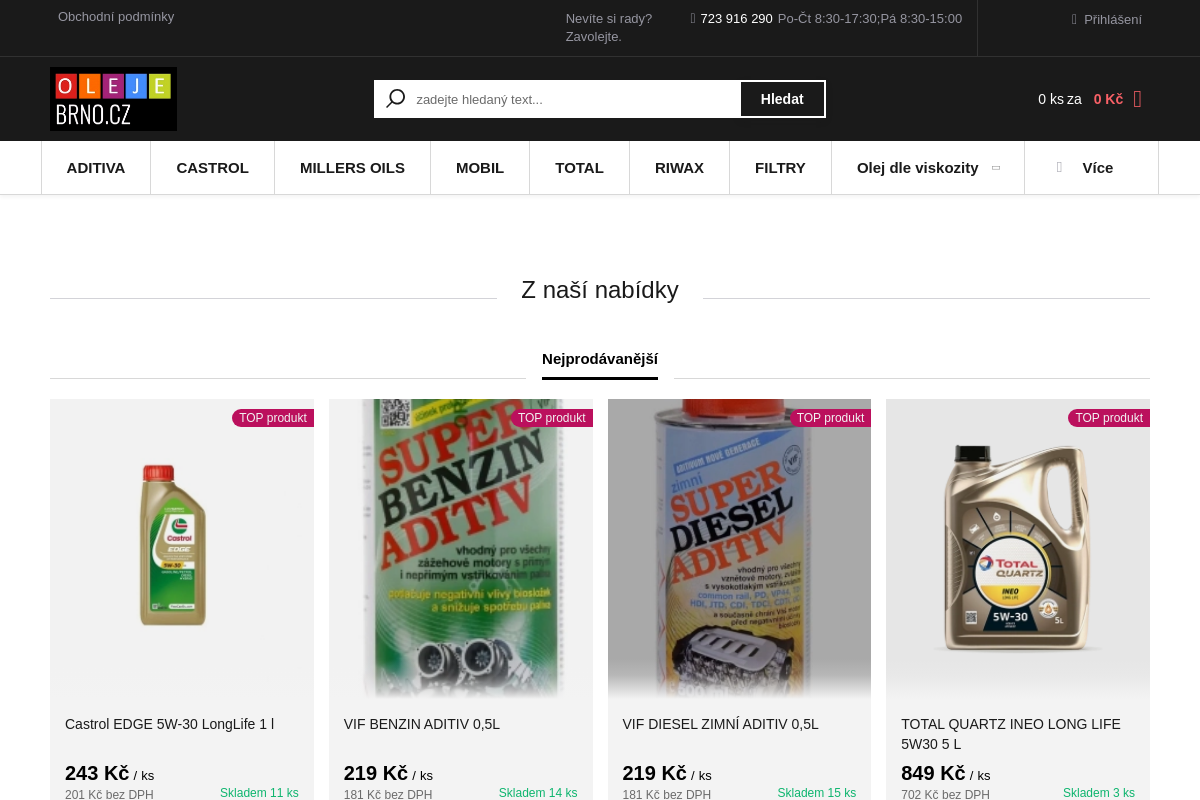Open the FILTRY category
The width and height of the screenshot is (1200, 800).
[780, 167]
